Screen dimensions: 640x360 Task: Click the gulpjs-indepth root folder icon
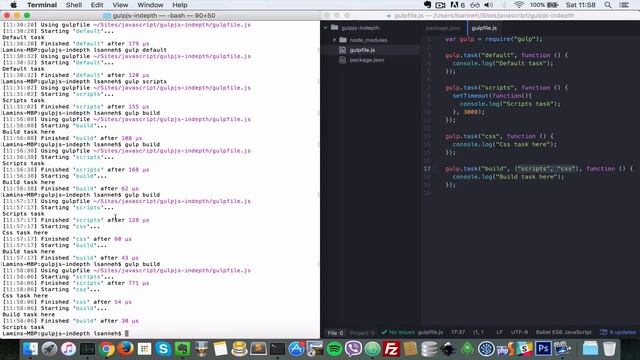pyautogui.click(x=335, y=28)
